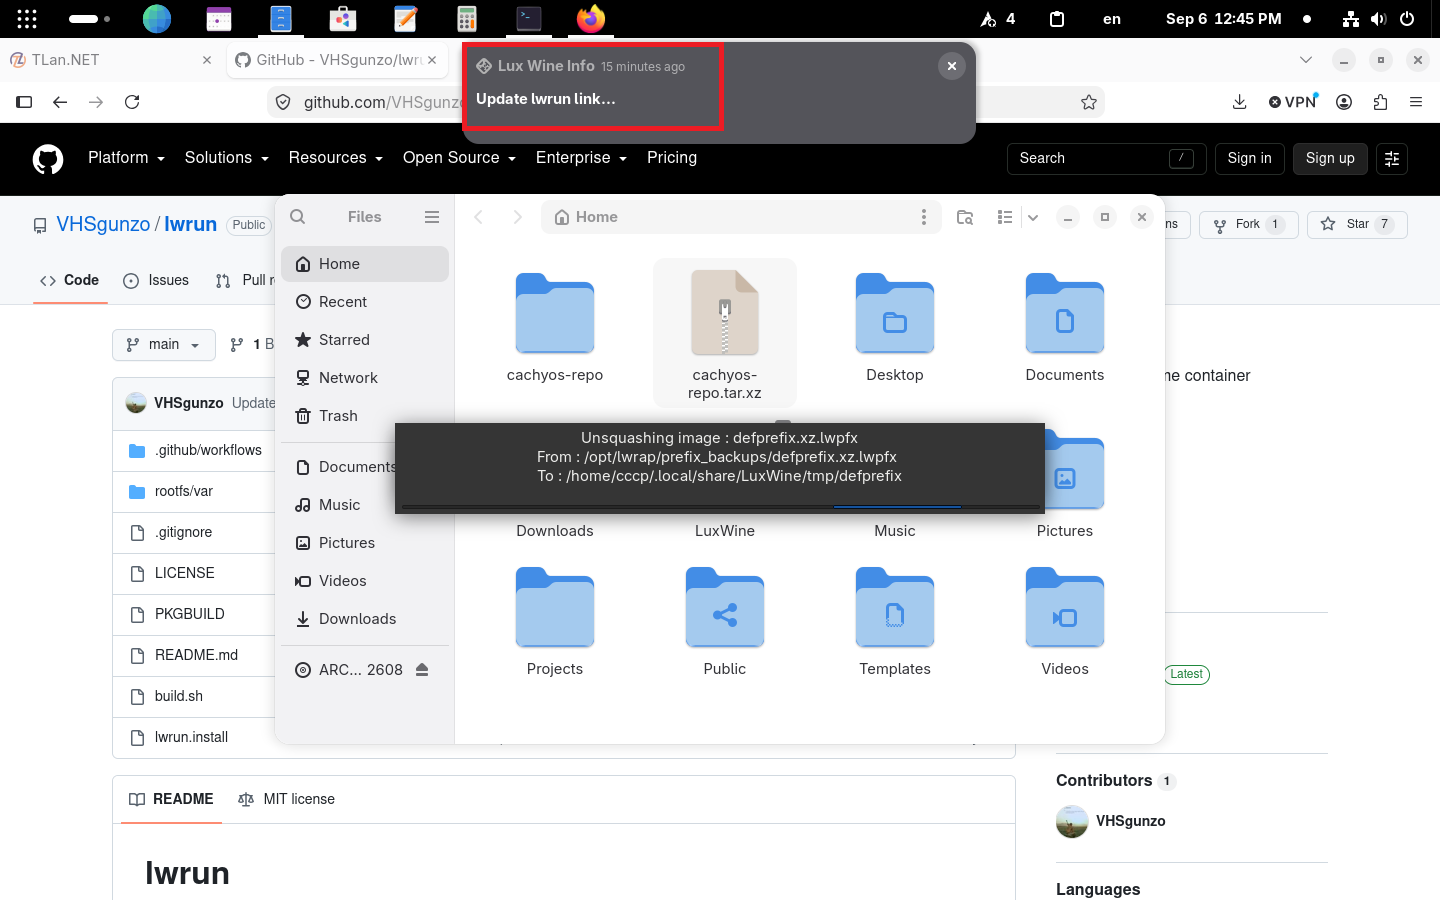The height and width of the screenshot is (900, 1440).
Task: Switch to the TLan.NET browser tab
Action: click(x=110, y=60)
